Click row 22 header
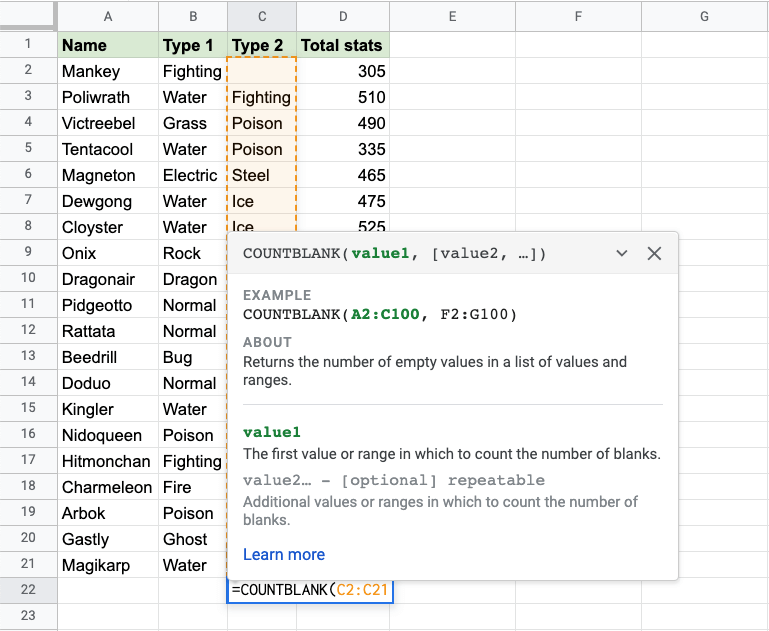 pyautogui.click(x=28, y=590)
